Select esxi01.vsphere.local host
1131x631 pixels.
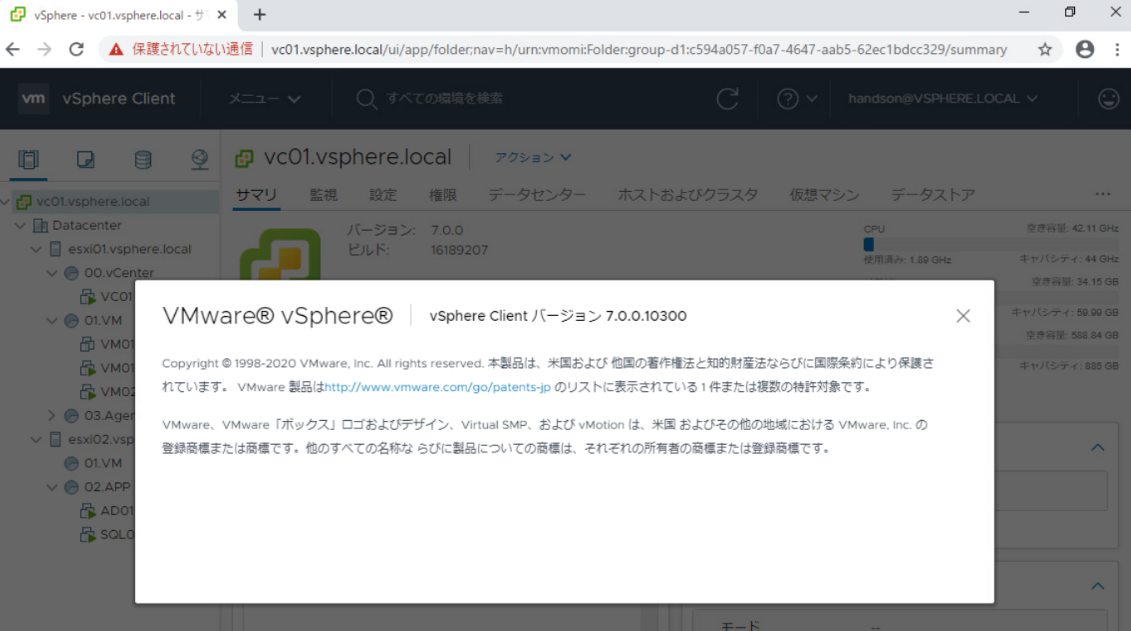(129, 250)
